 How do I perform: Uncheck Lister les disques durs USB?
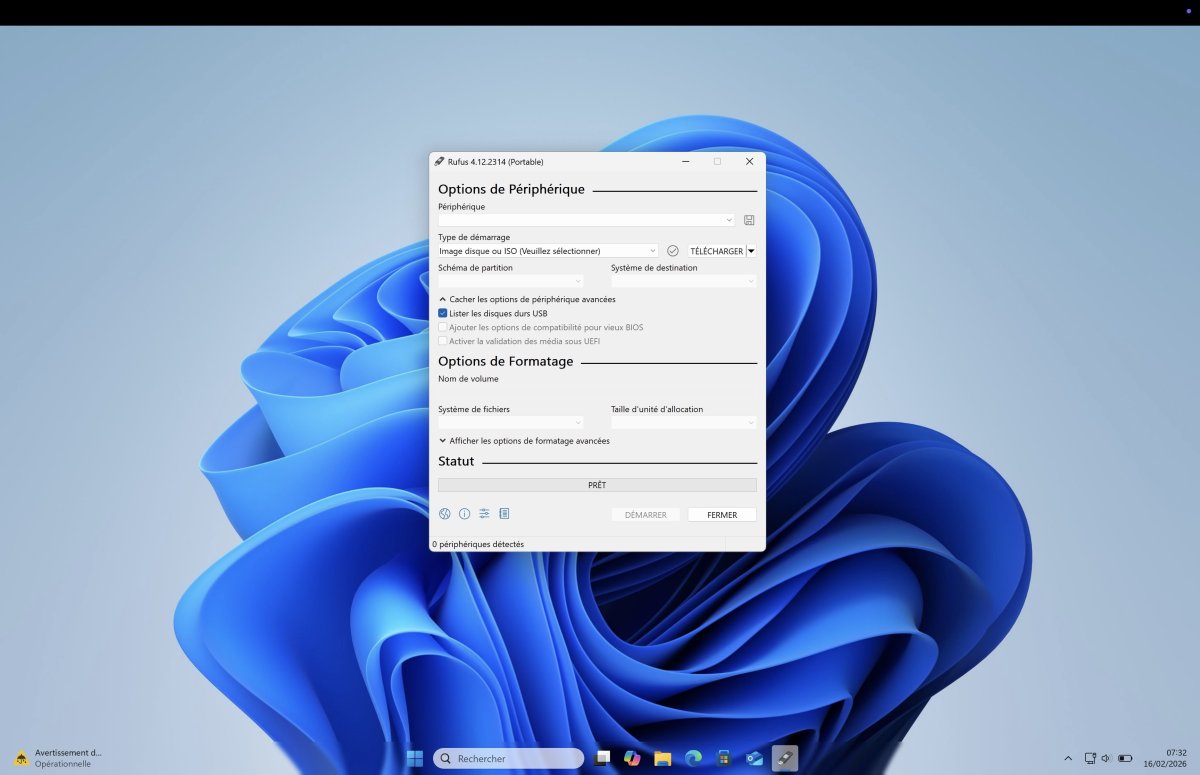coord(442,313)
